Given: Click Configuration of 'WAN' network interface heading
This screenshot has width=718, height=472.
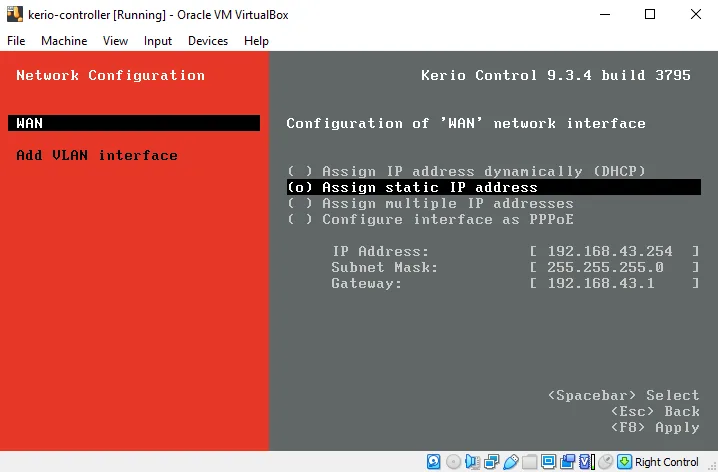Looking at the screenshot, I should pyautogui.click(x=466, y=123).
